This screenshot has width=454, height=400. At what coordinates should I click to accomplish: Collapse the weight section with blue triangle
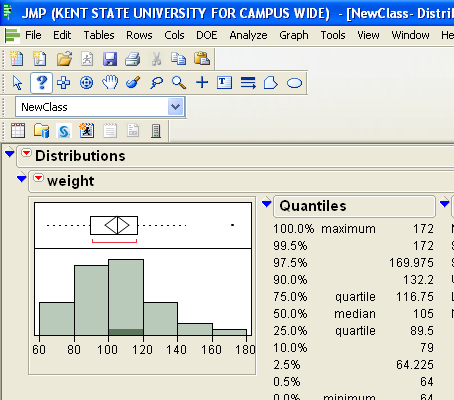coord(22,179)
